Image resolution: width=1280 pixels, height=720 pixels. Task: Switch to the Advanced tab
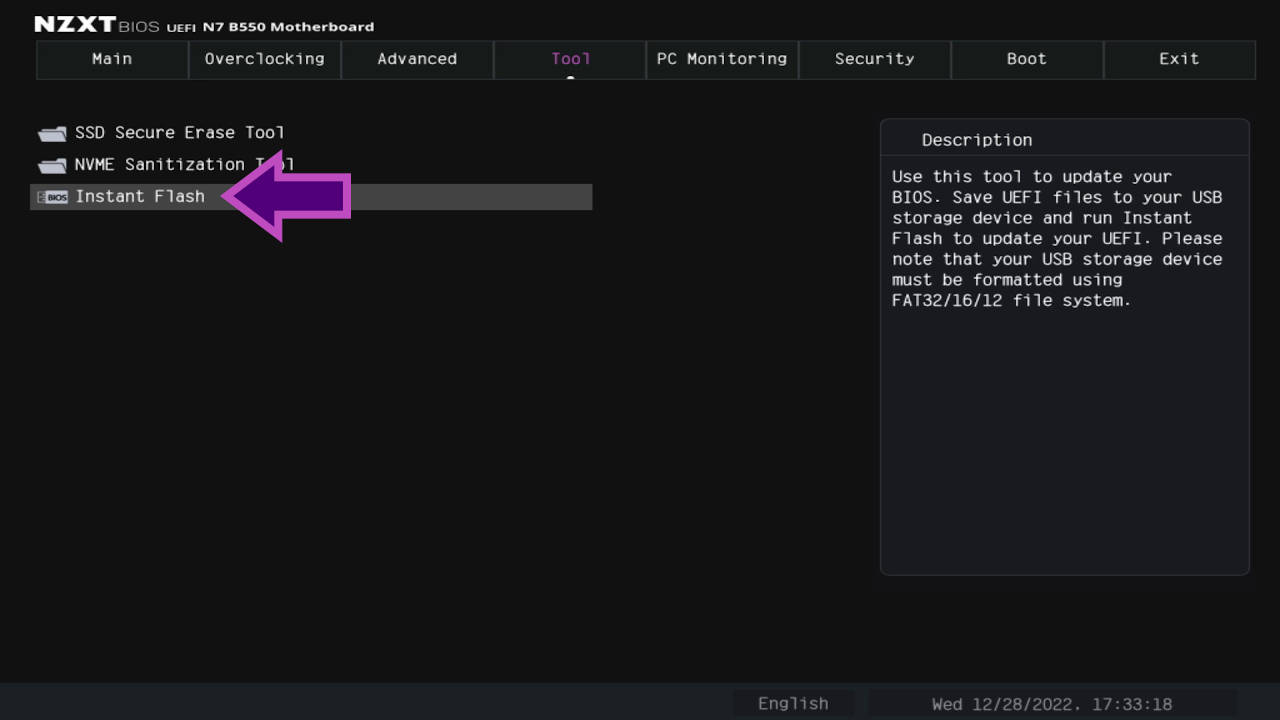(417, 59)
